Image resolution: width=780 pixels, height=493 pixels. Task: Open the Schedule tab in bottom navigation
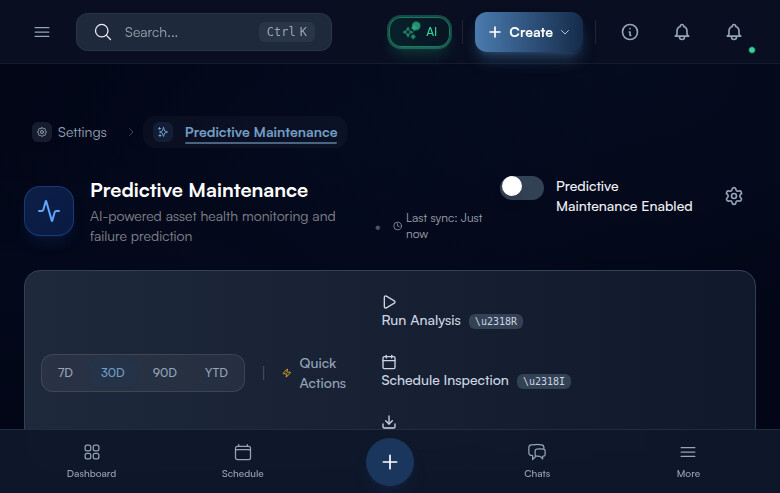pyautogui.click(x=242, y=461)
